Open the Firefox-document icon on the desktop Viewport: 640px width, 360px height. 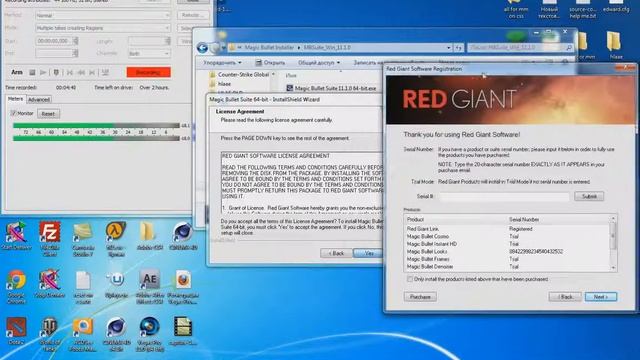click(183, 286)
